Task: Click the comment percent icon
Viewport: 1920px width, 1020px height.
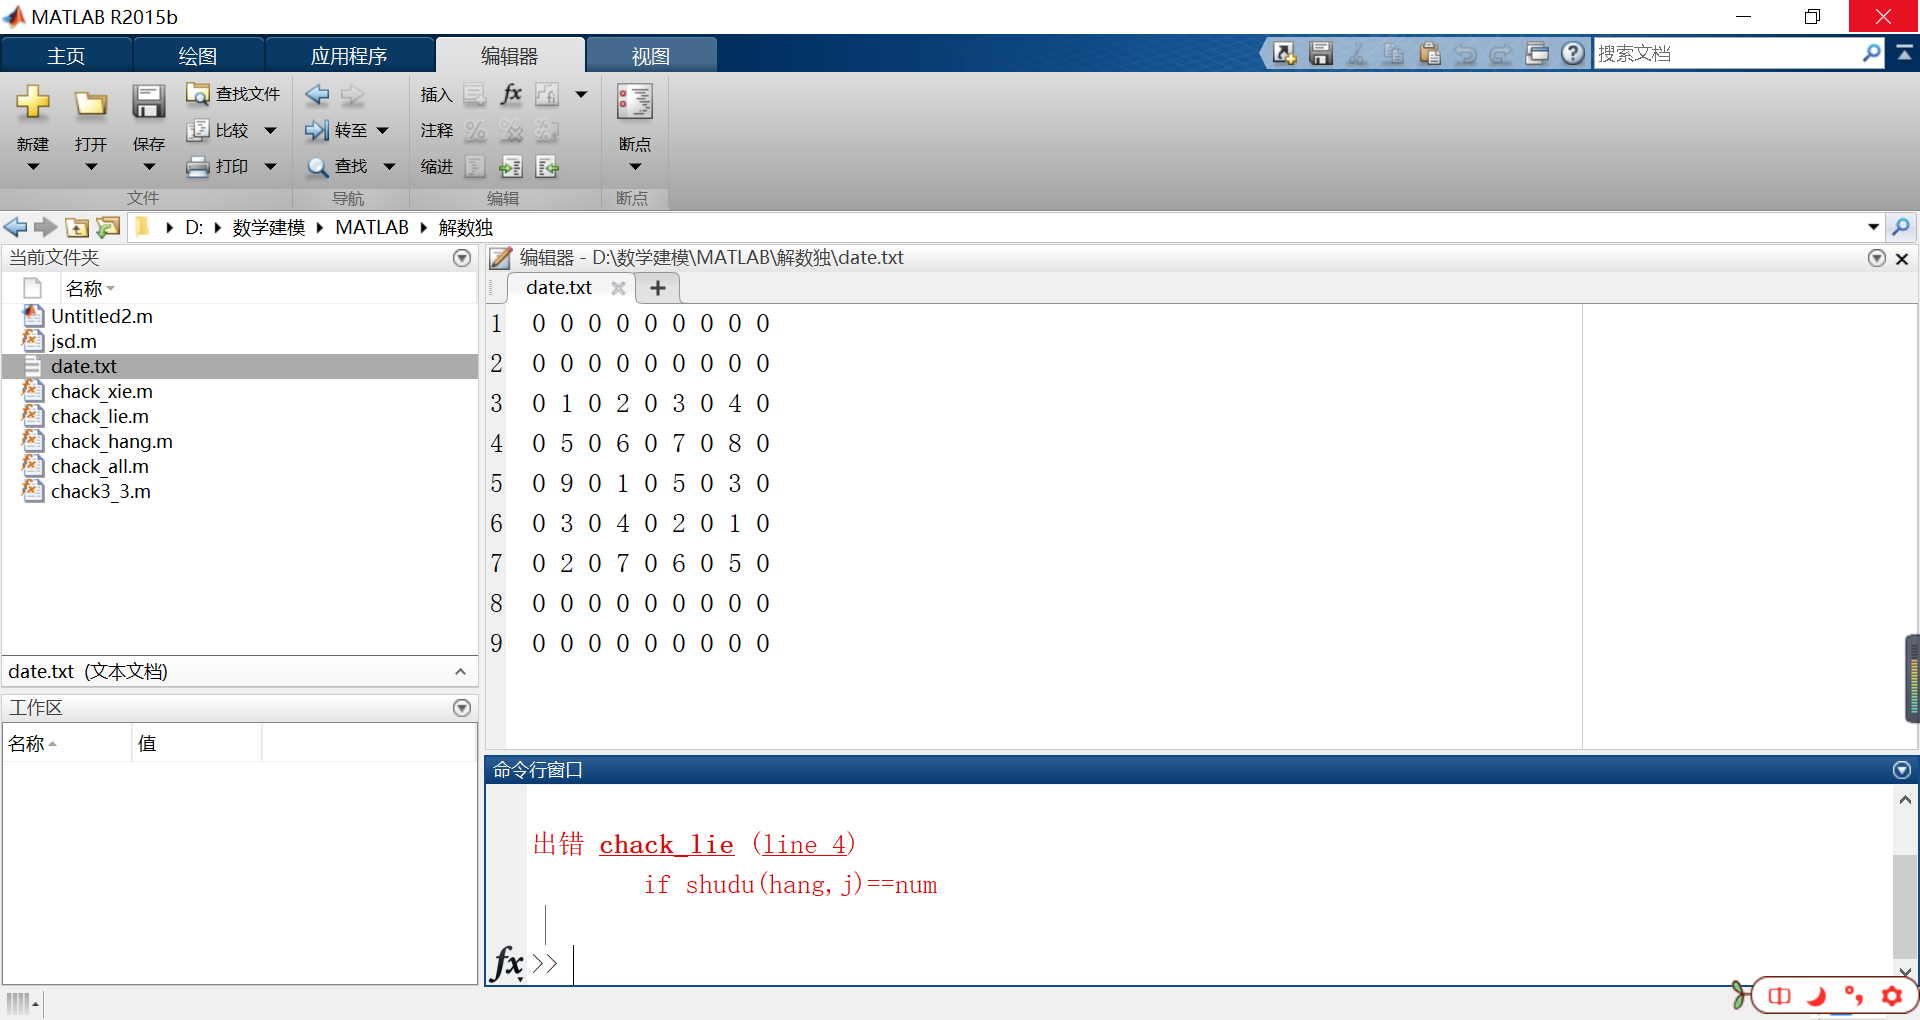Action: [x=475, y=131]
